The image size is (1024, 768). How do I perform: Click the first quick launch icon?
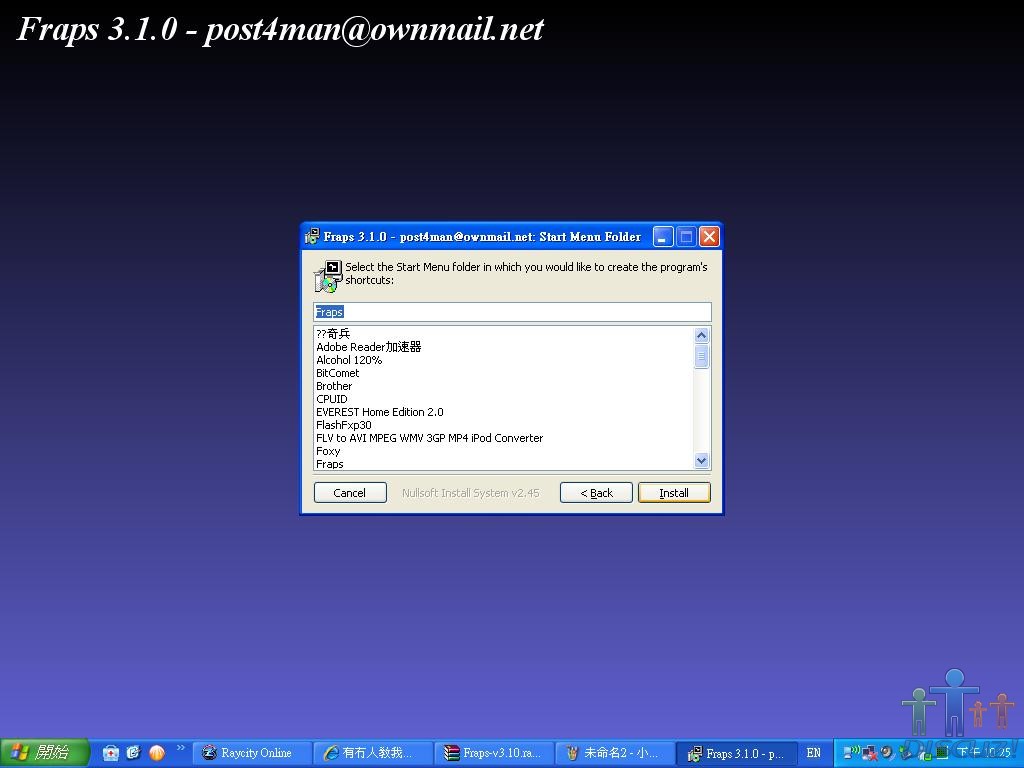click(111, 752)
